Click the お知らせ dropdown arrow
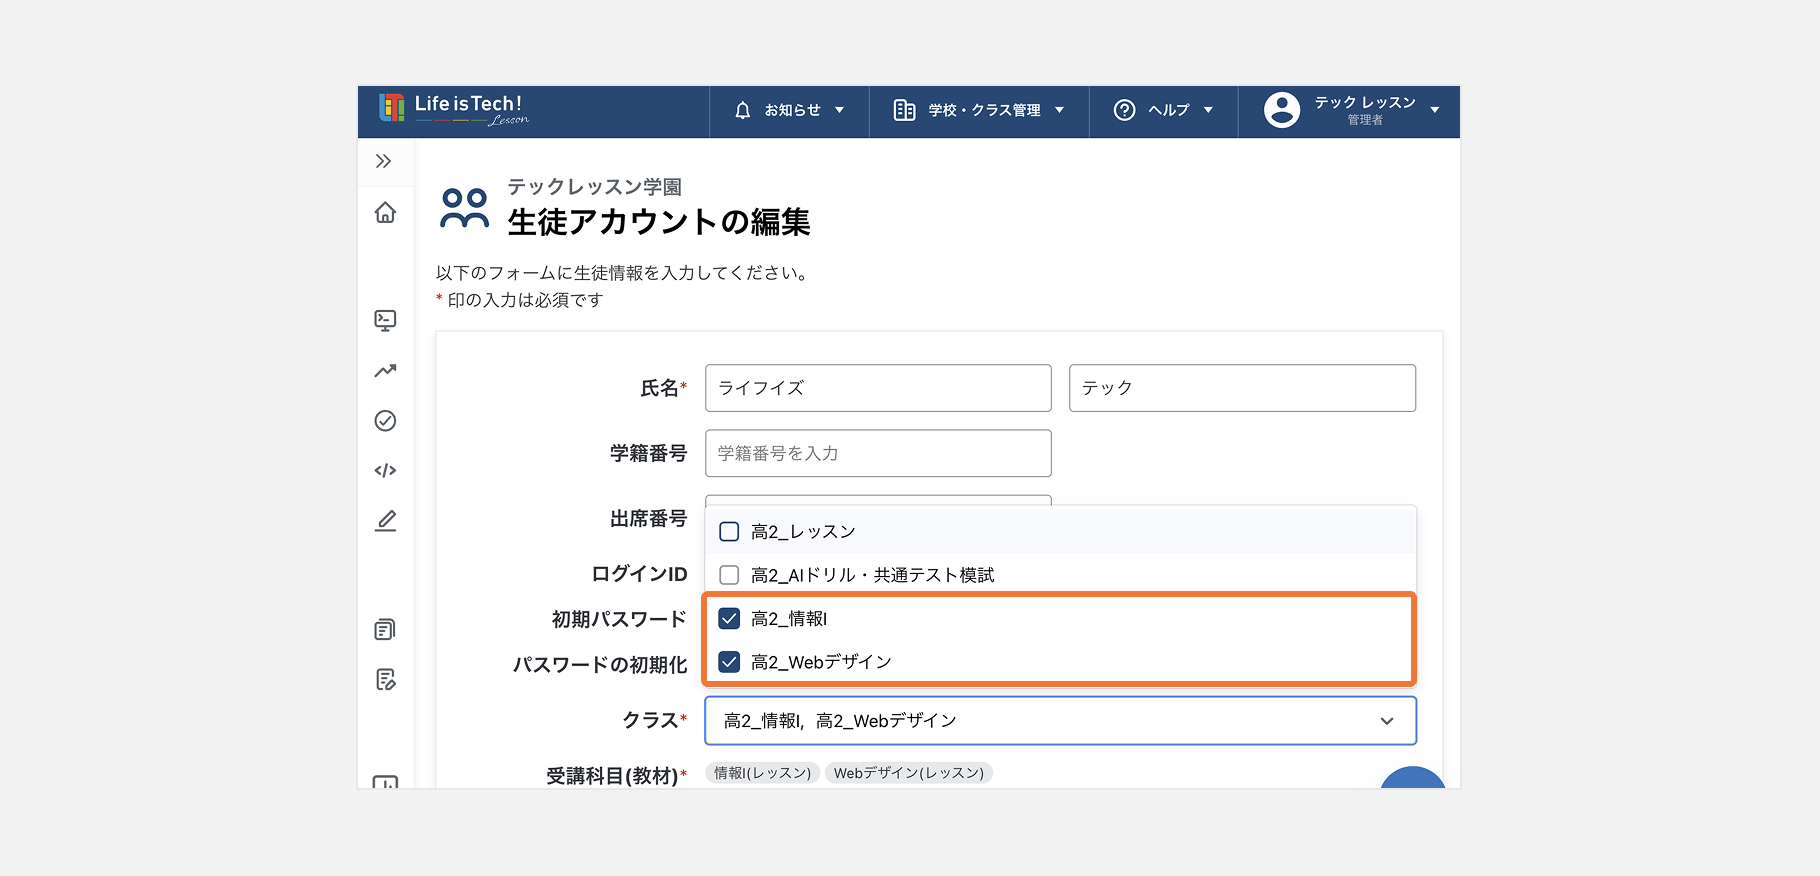Viewport: 1820px width, 876px height. [839, 110]
